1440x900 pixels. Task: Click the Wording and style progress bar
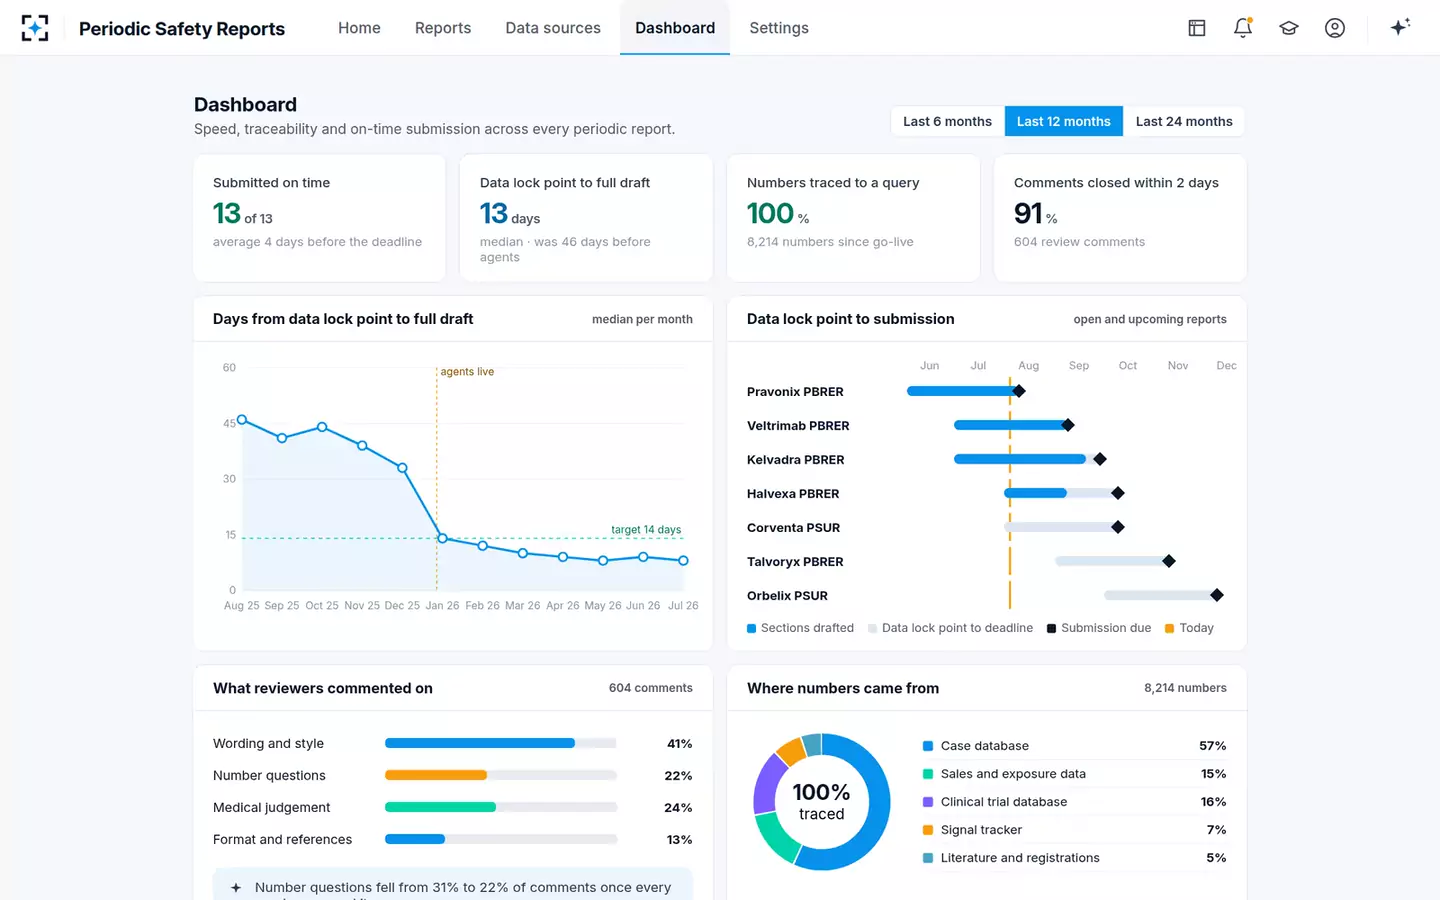(x=501, y=743)
